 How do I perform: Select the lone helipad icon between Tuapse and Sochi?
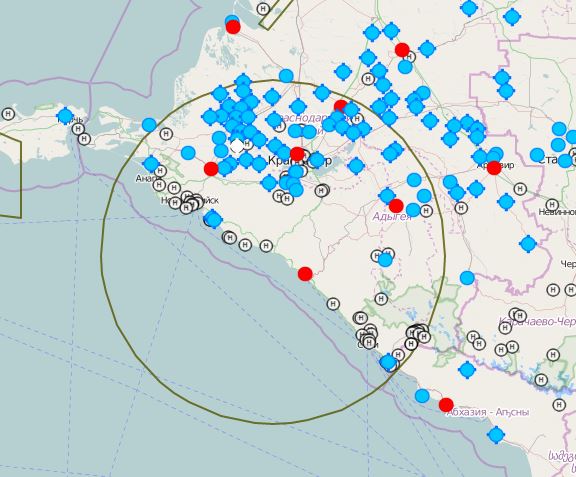[333, 304]
